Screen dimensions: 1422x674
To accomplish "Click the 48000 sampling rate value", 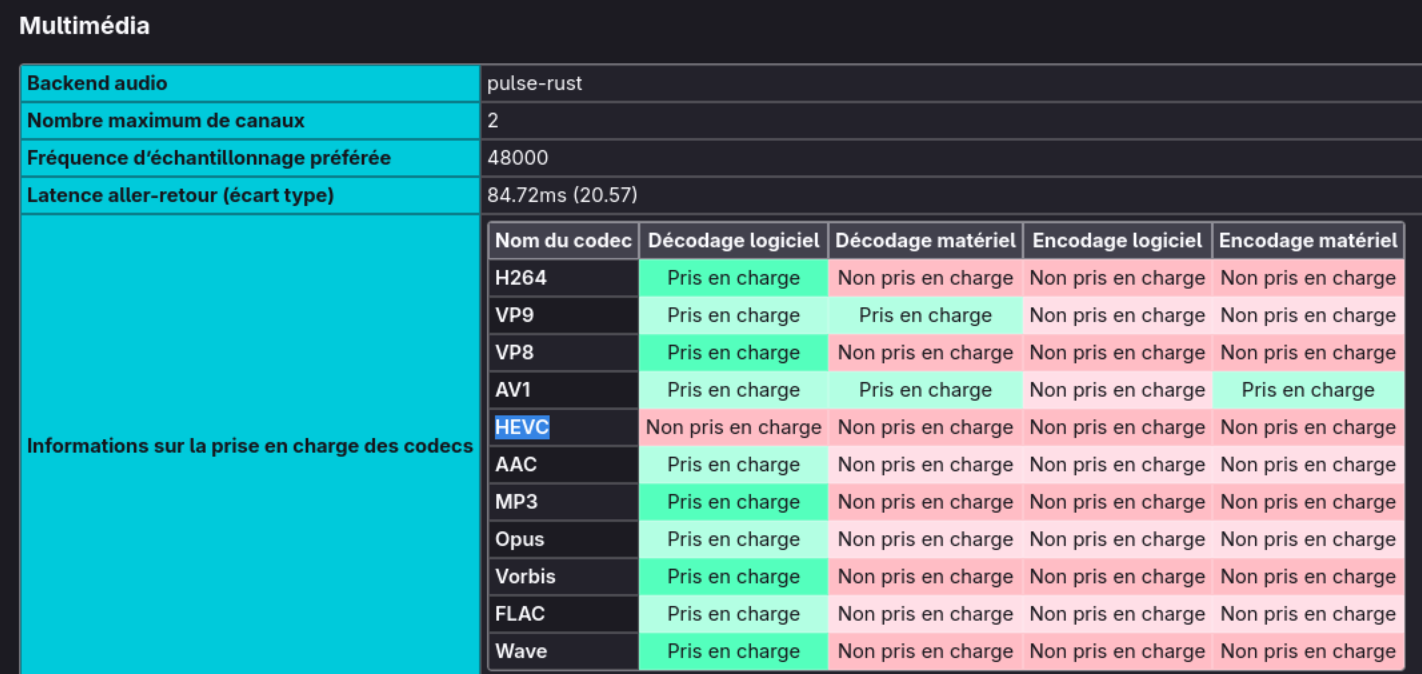I will 517,158.
